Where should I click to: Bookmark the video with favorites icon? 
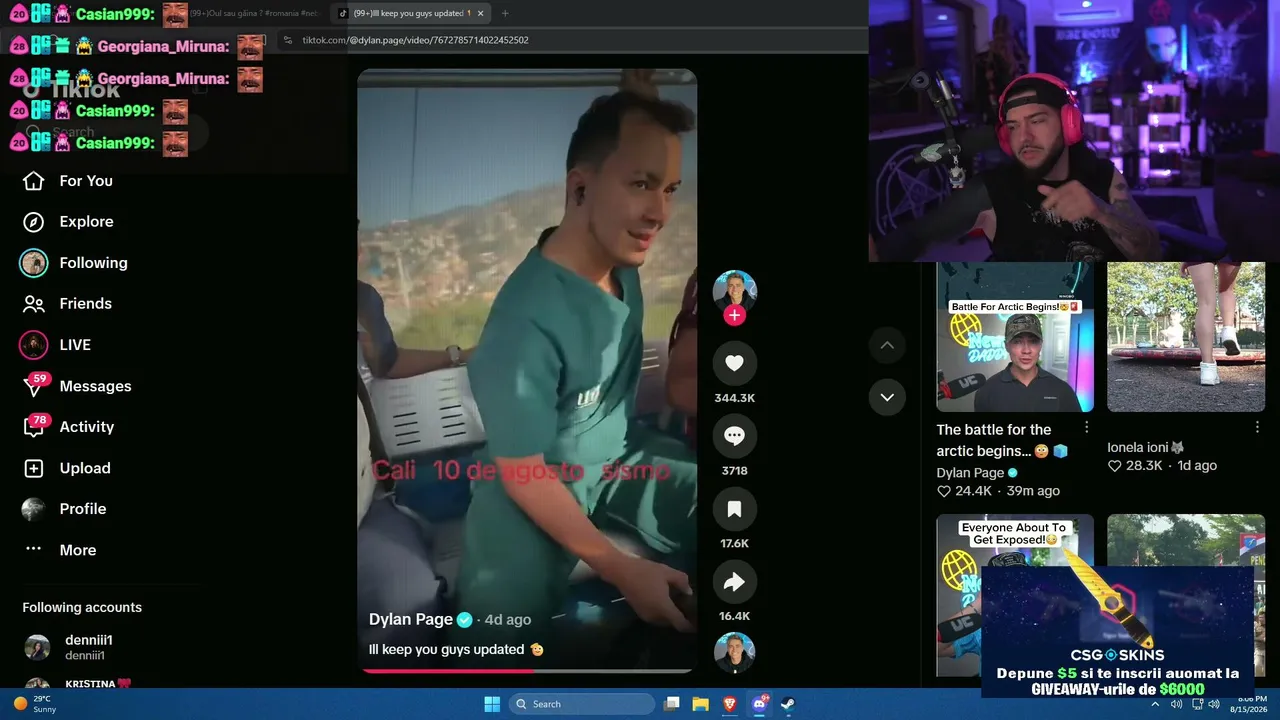[734, 509]
